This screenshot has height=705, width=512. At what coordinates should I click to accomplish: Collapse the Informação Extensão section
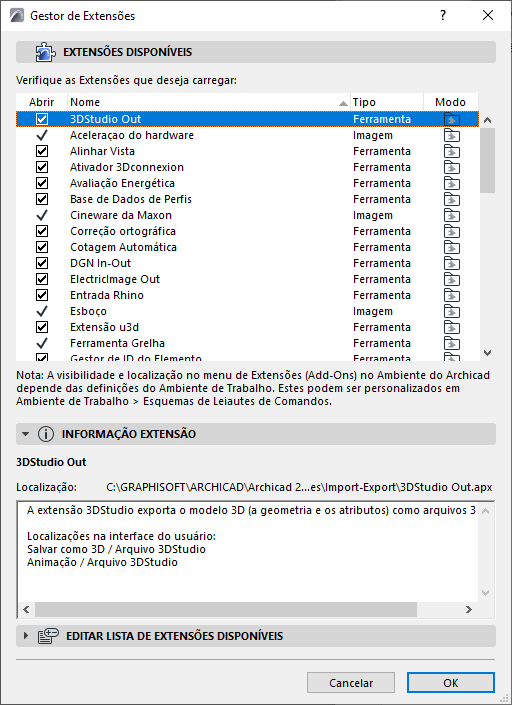point(26,434)
